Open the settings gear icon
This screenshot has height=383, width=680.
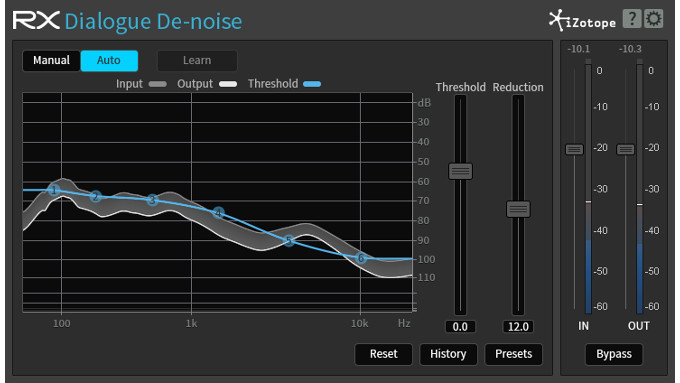[x=654, y=19]
